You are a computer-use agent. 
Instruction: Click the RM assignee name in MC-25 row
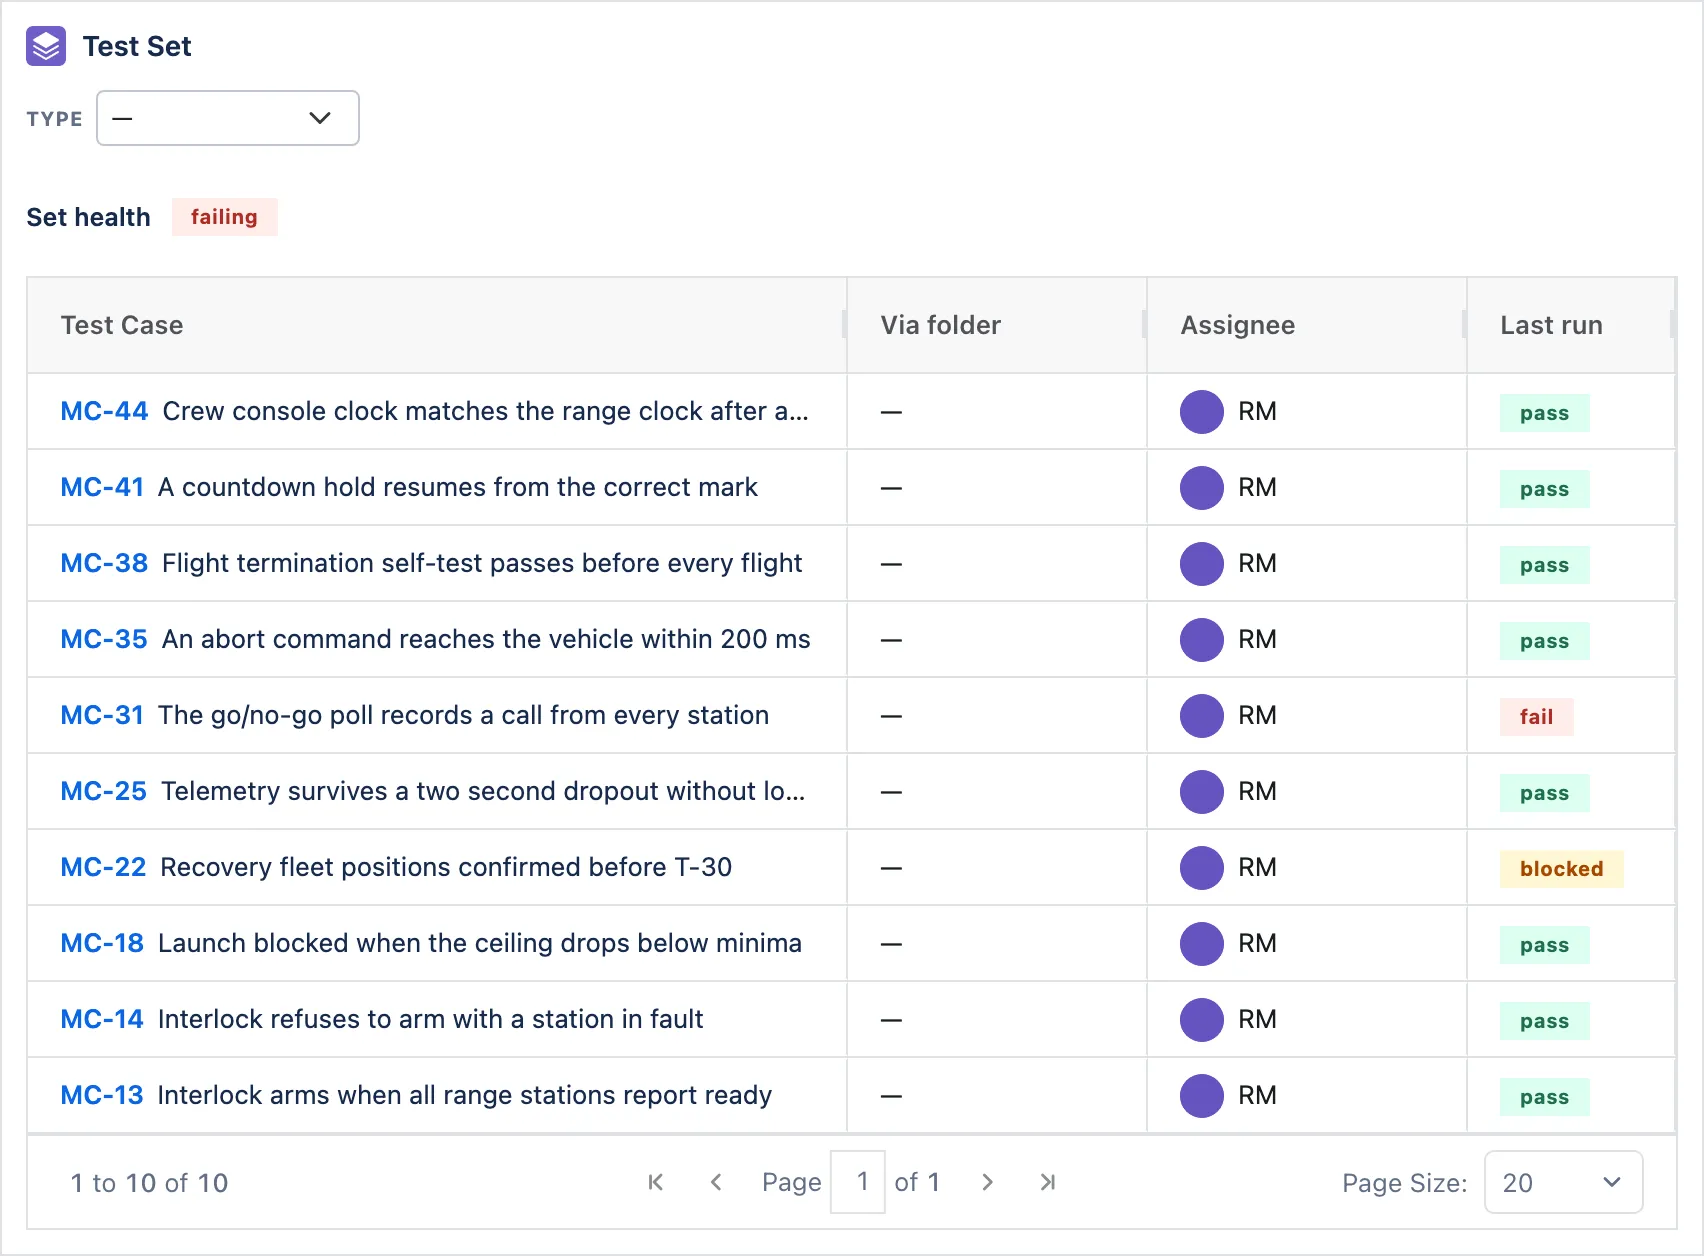coord(1257,791)
